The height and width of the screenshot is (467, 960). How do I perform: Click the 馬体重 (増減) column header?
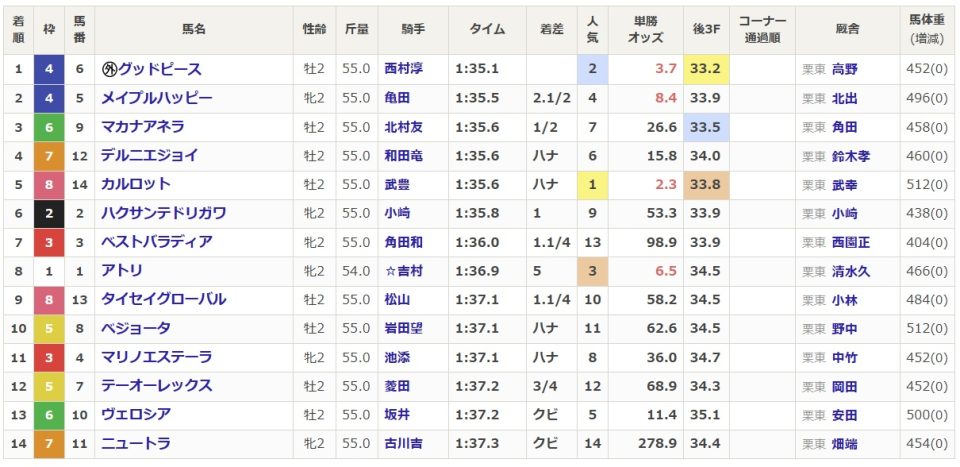927,30
